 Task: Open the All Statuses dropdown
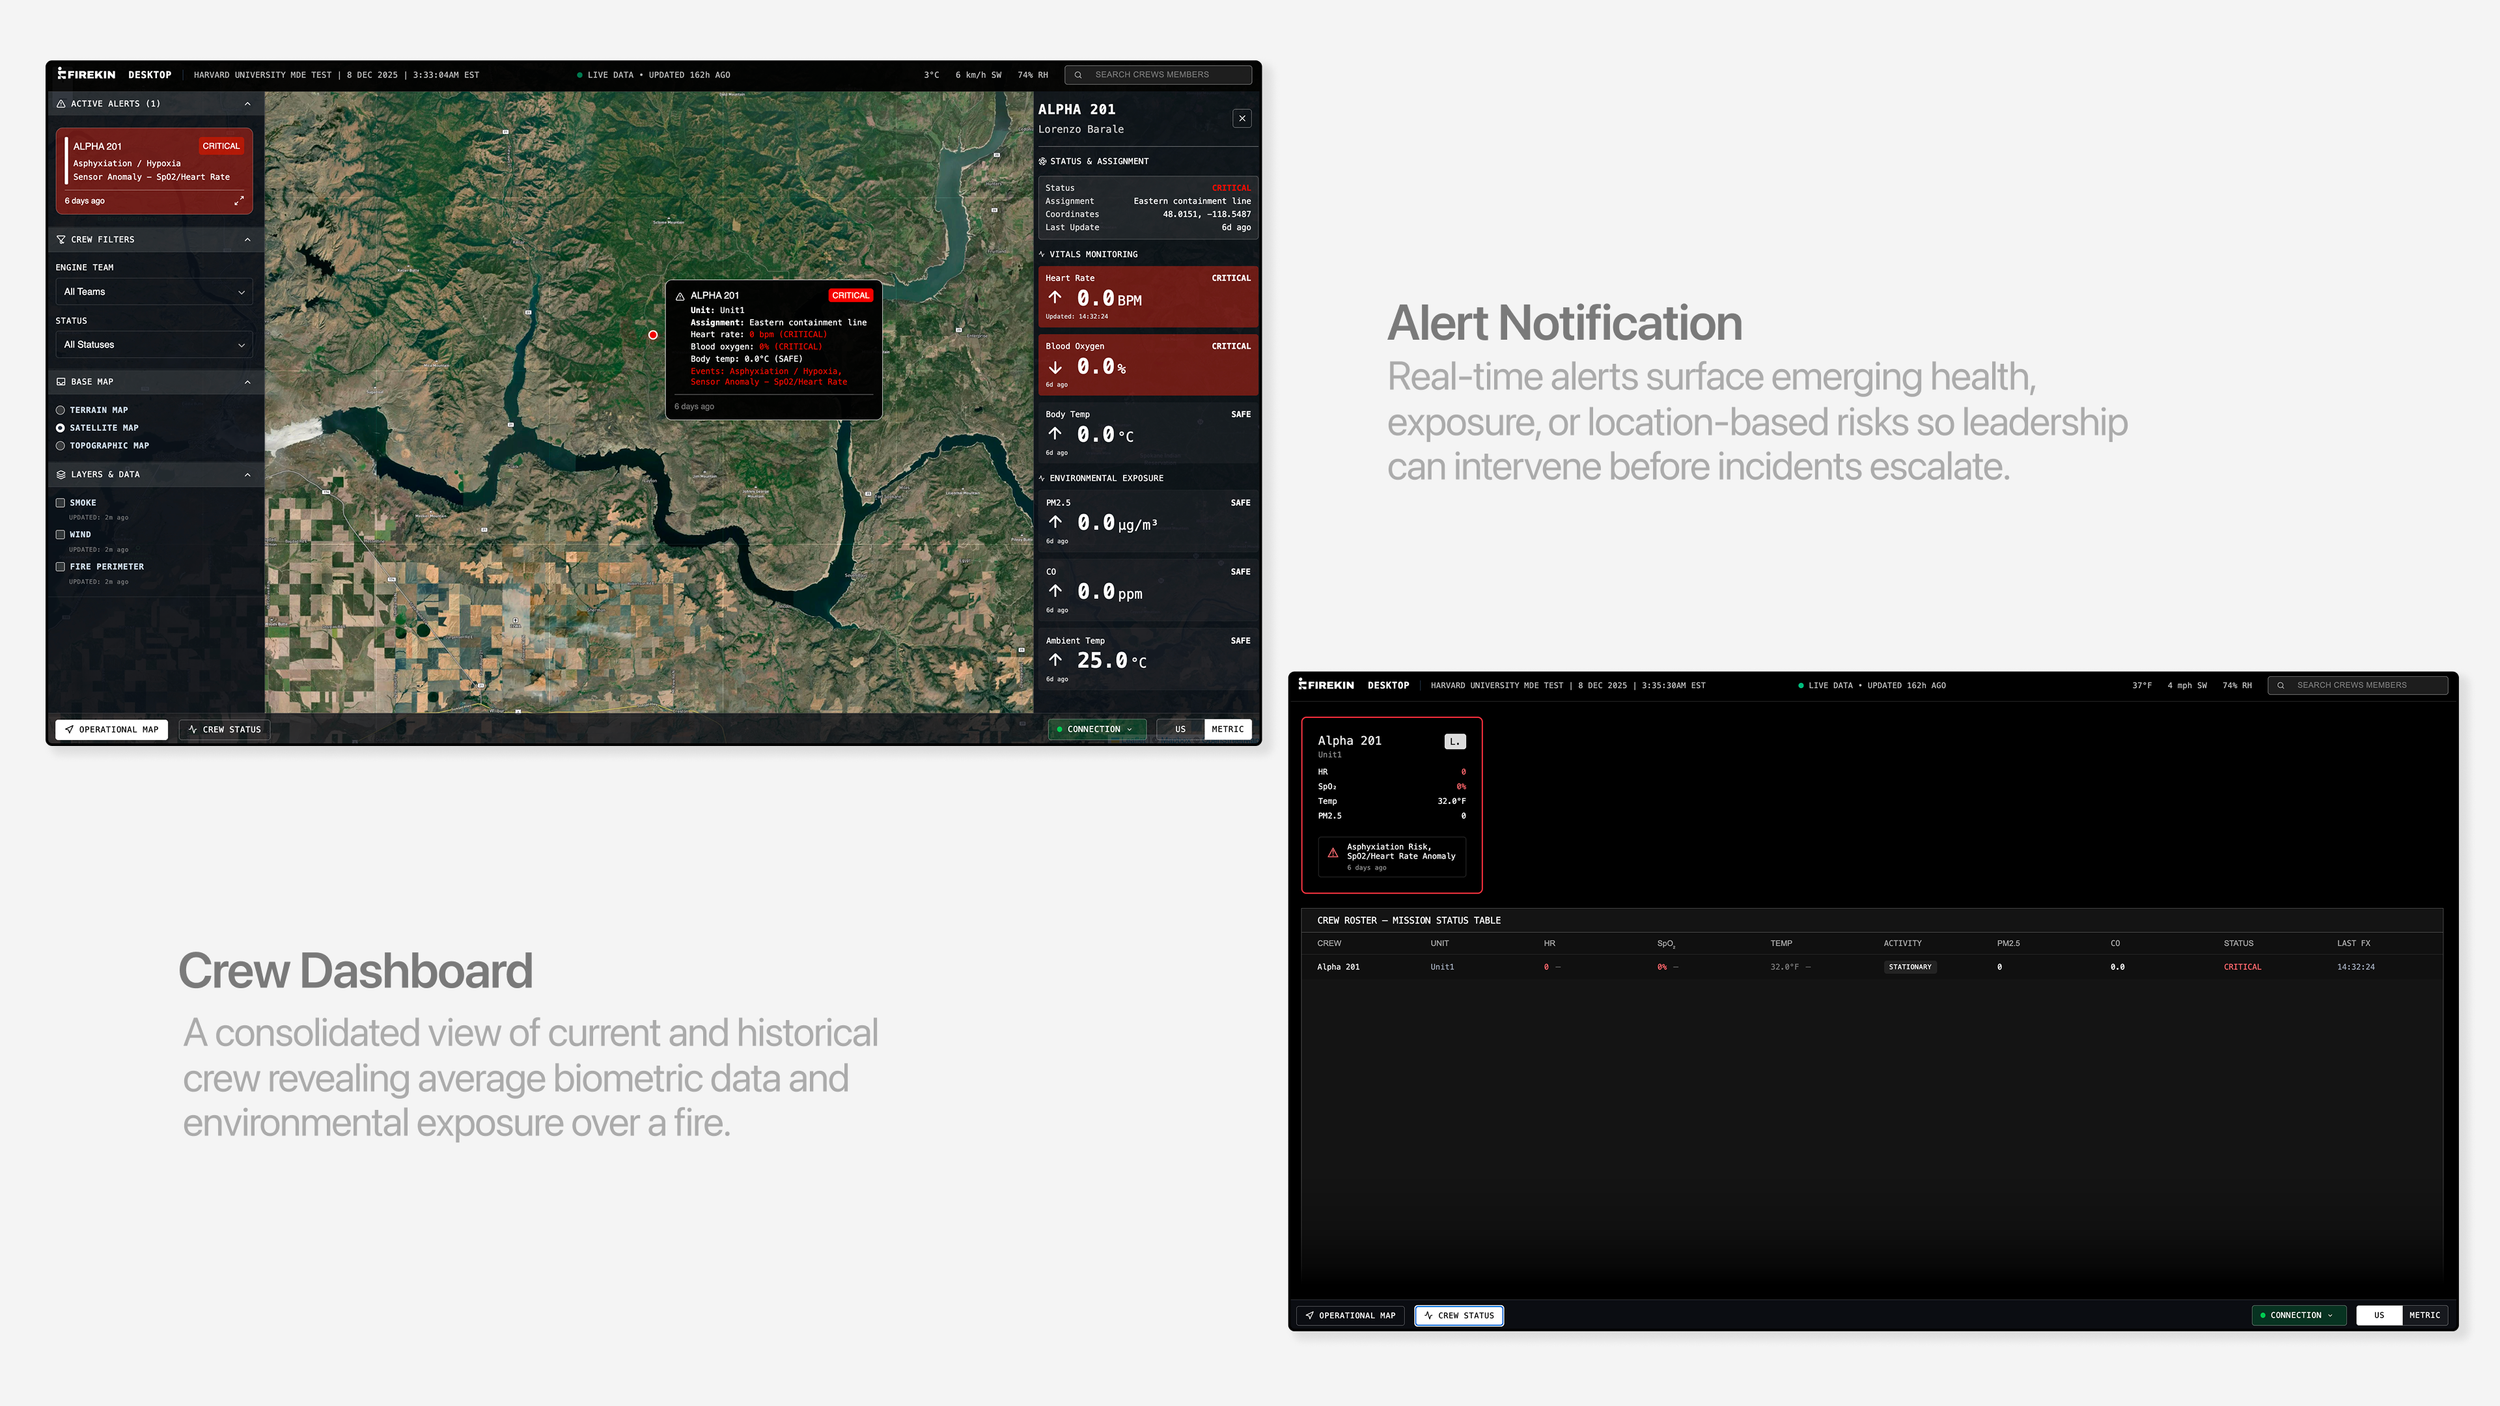click(x=153, y=345)
